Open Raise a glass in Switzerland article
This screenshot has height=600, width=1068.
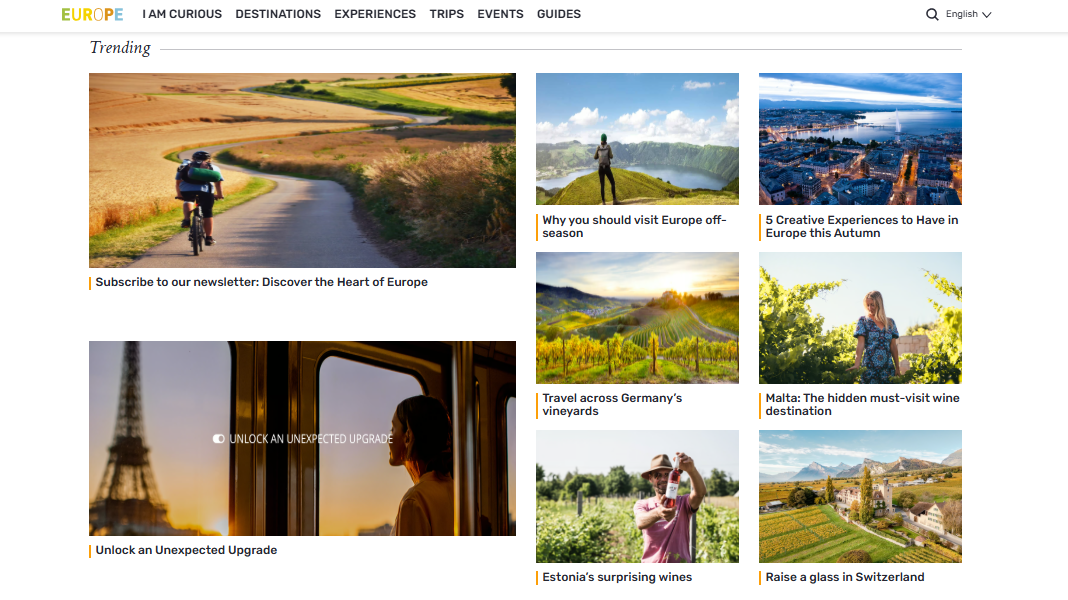(845, 576)
